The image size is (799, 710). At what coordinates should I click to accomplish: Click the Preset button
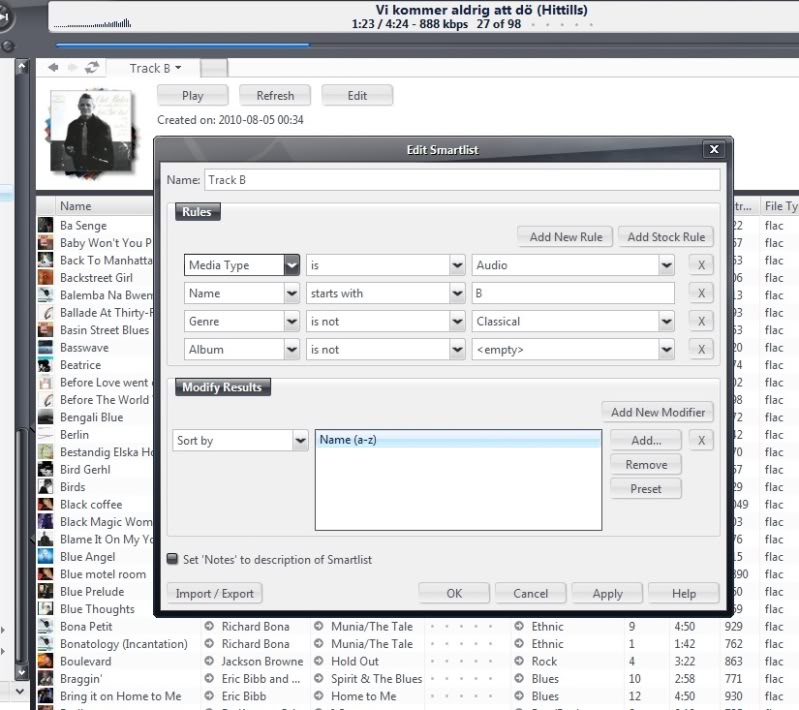coord(646,489)
